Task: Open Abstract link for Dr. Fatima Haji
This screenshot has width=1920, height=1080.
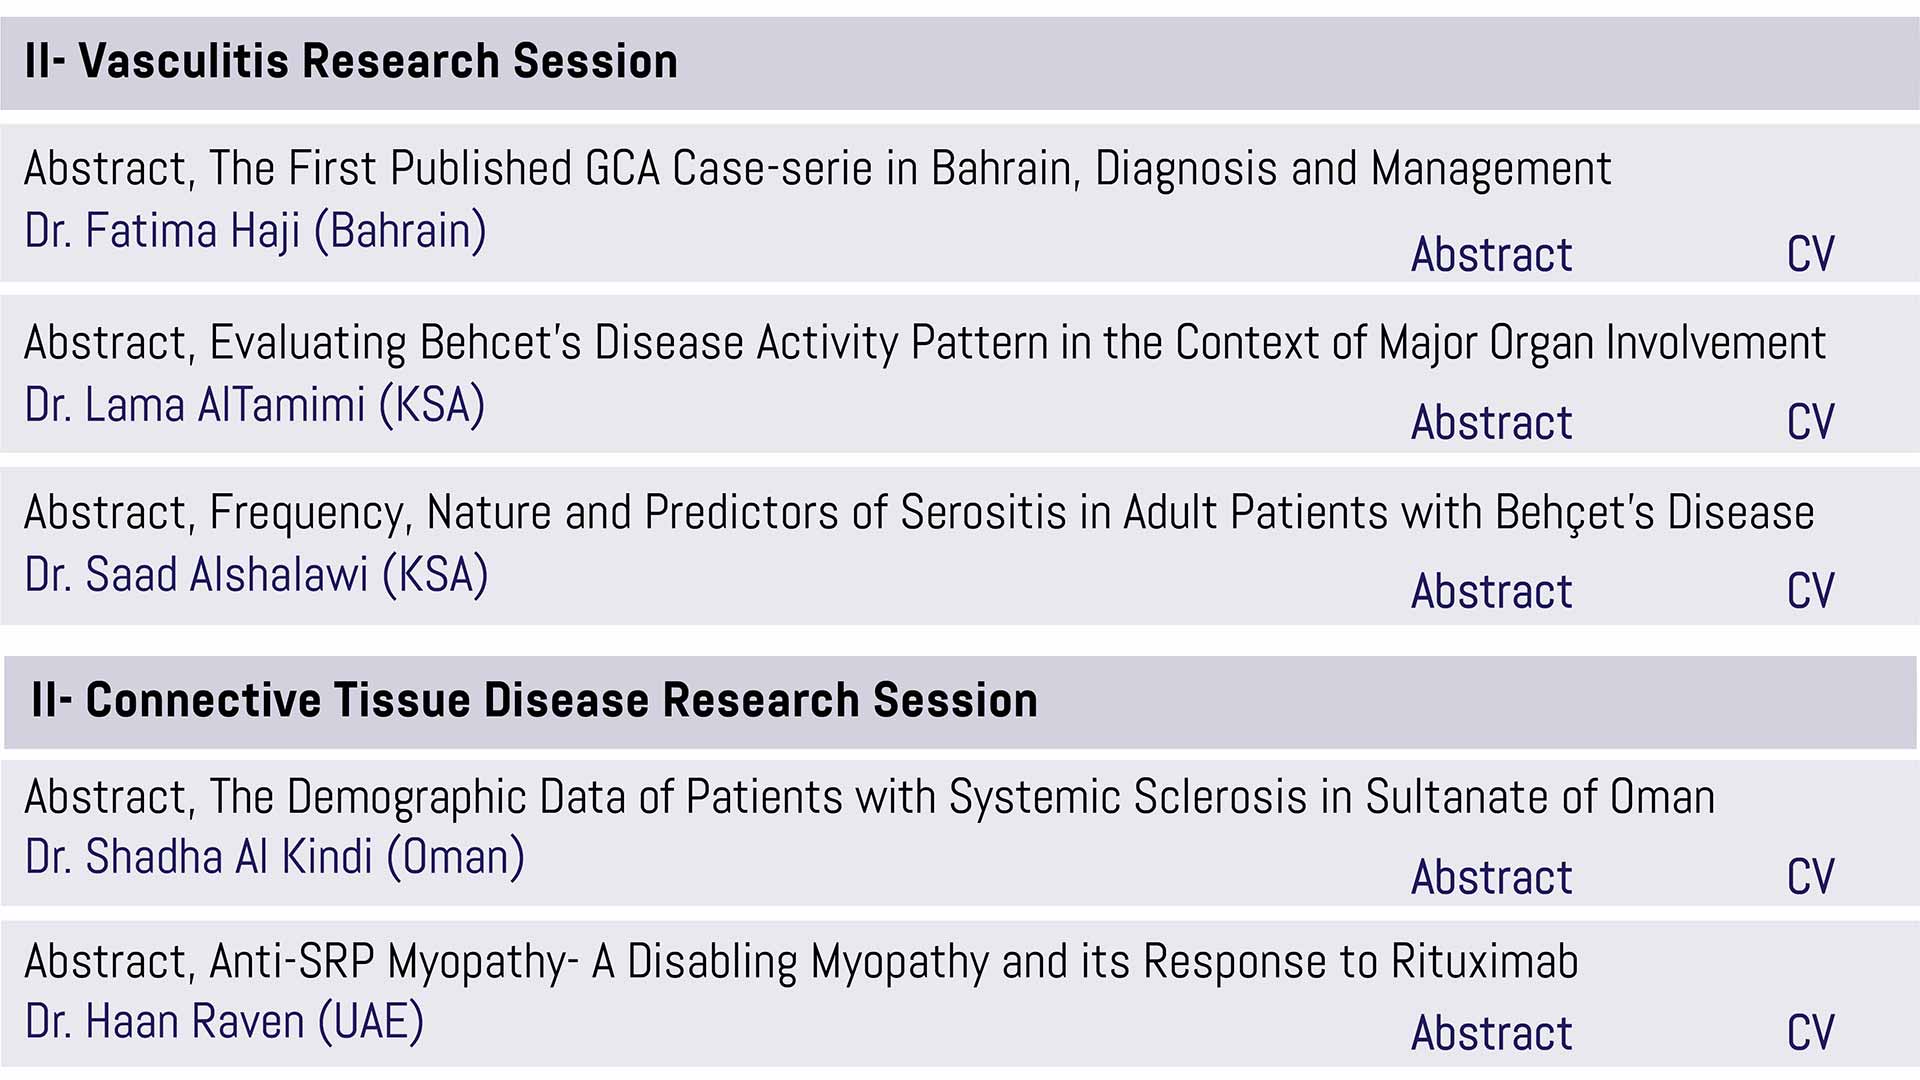Action: click(1491, 255)
